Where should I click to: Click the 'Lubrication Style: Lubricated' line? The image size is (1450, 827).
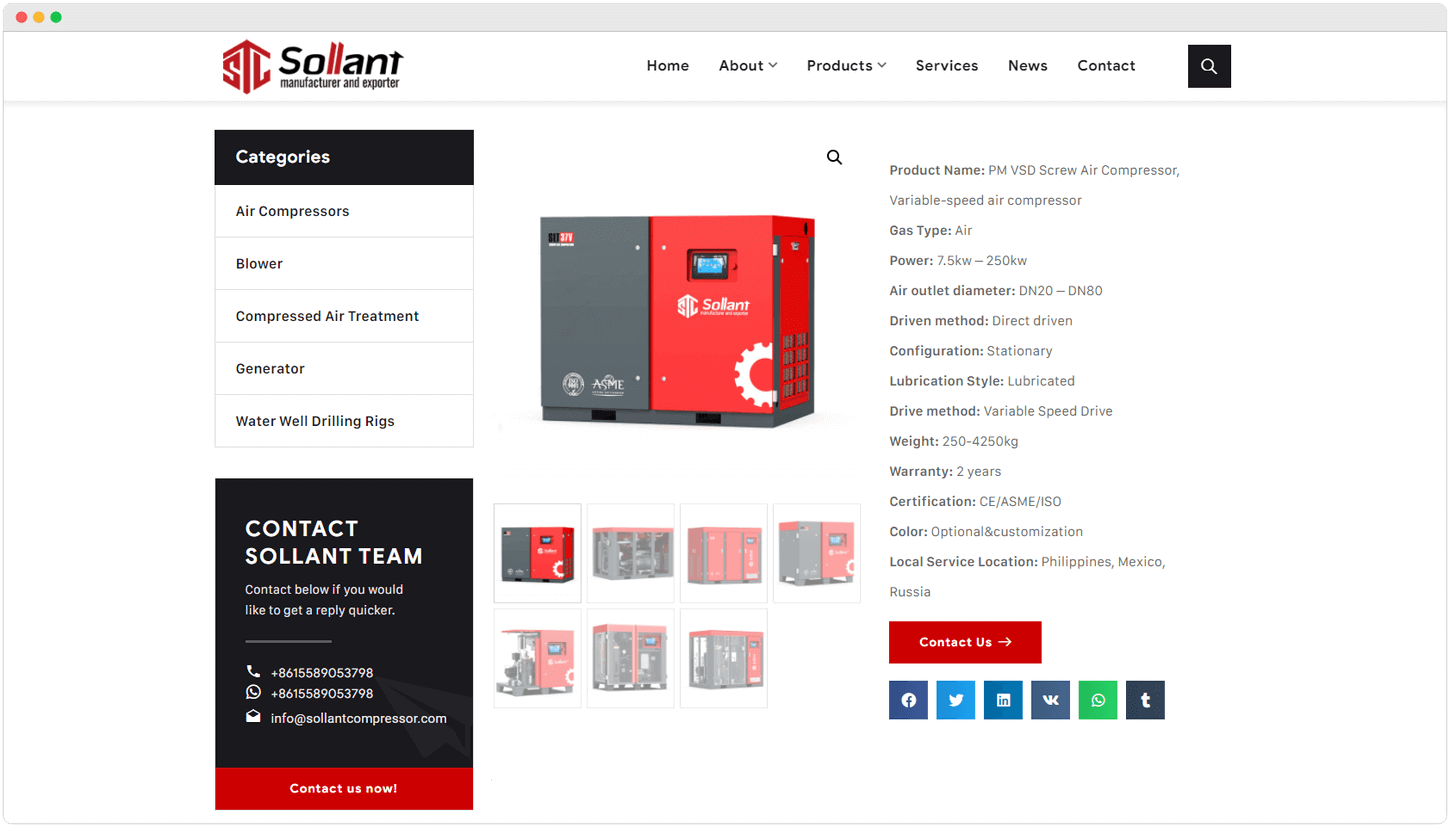[x=982, y=381]
